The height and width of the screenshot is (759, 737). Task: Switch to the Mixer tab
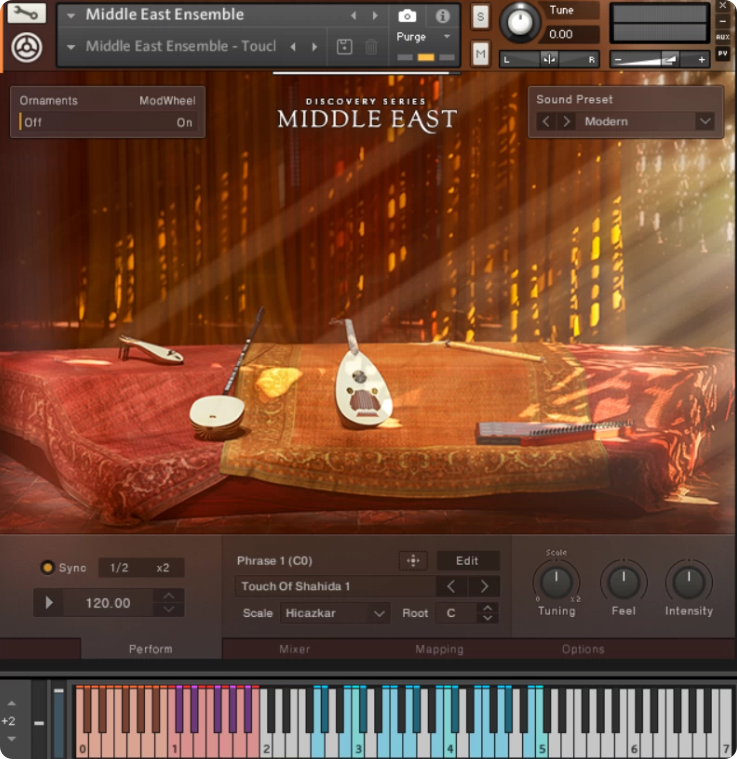click(x=294, y=649)
